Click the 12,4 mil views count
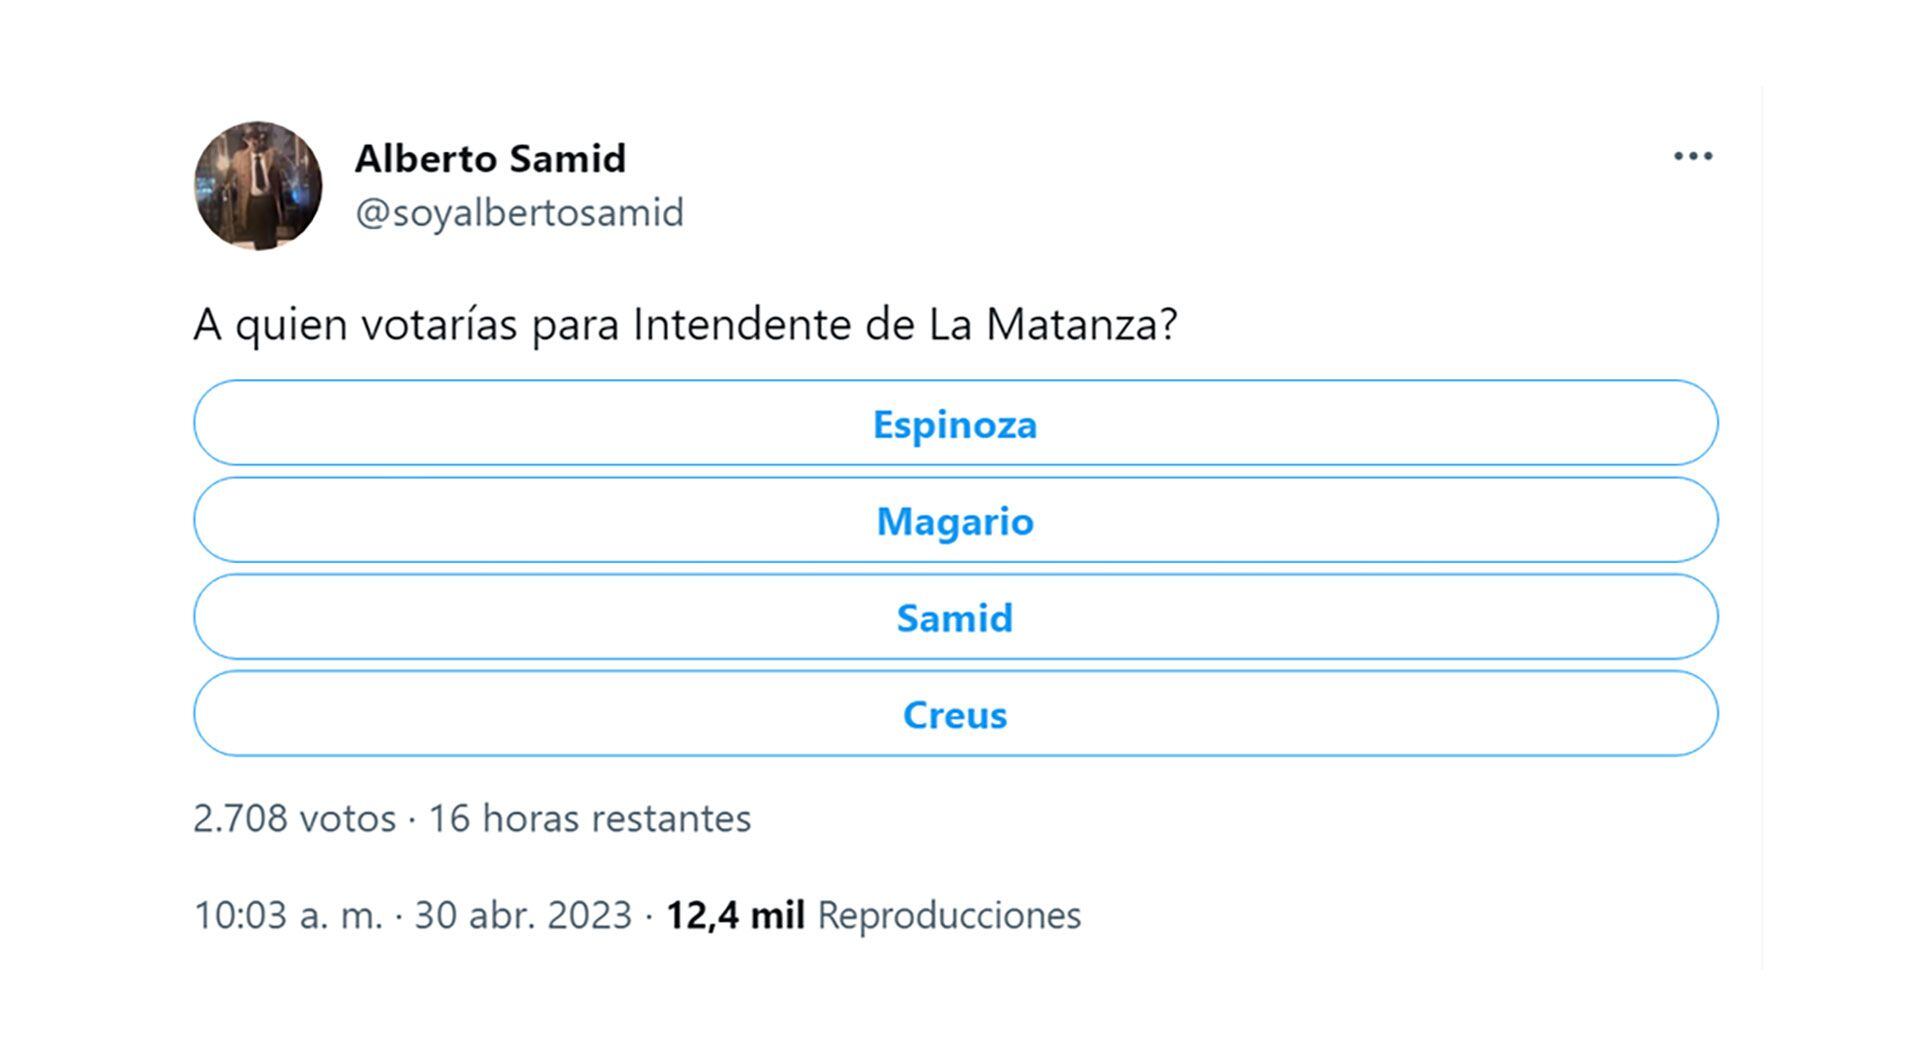Screen dimensions: 1920x1054 pos(735,915)
